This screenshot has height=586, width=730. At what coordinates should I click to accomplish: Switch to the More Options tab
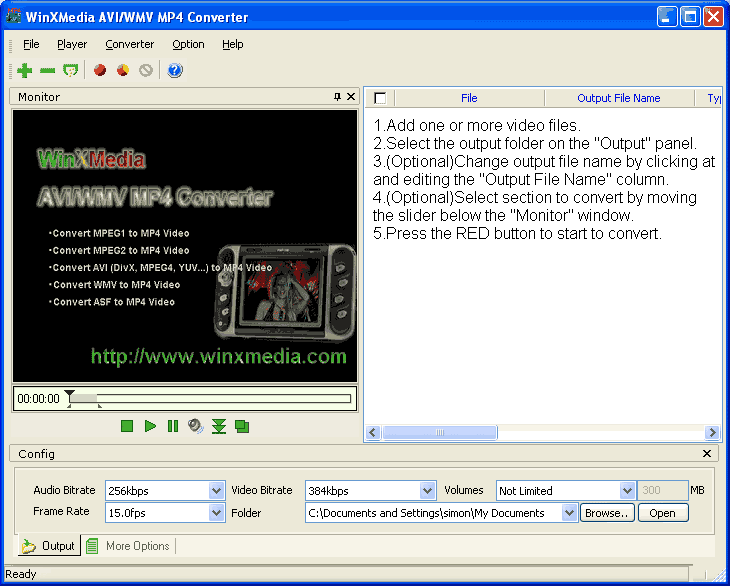(x=128, y=546)
